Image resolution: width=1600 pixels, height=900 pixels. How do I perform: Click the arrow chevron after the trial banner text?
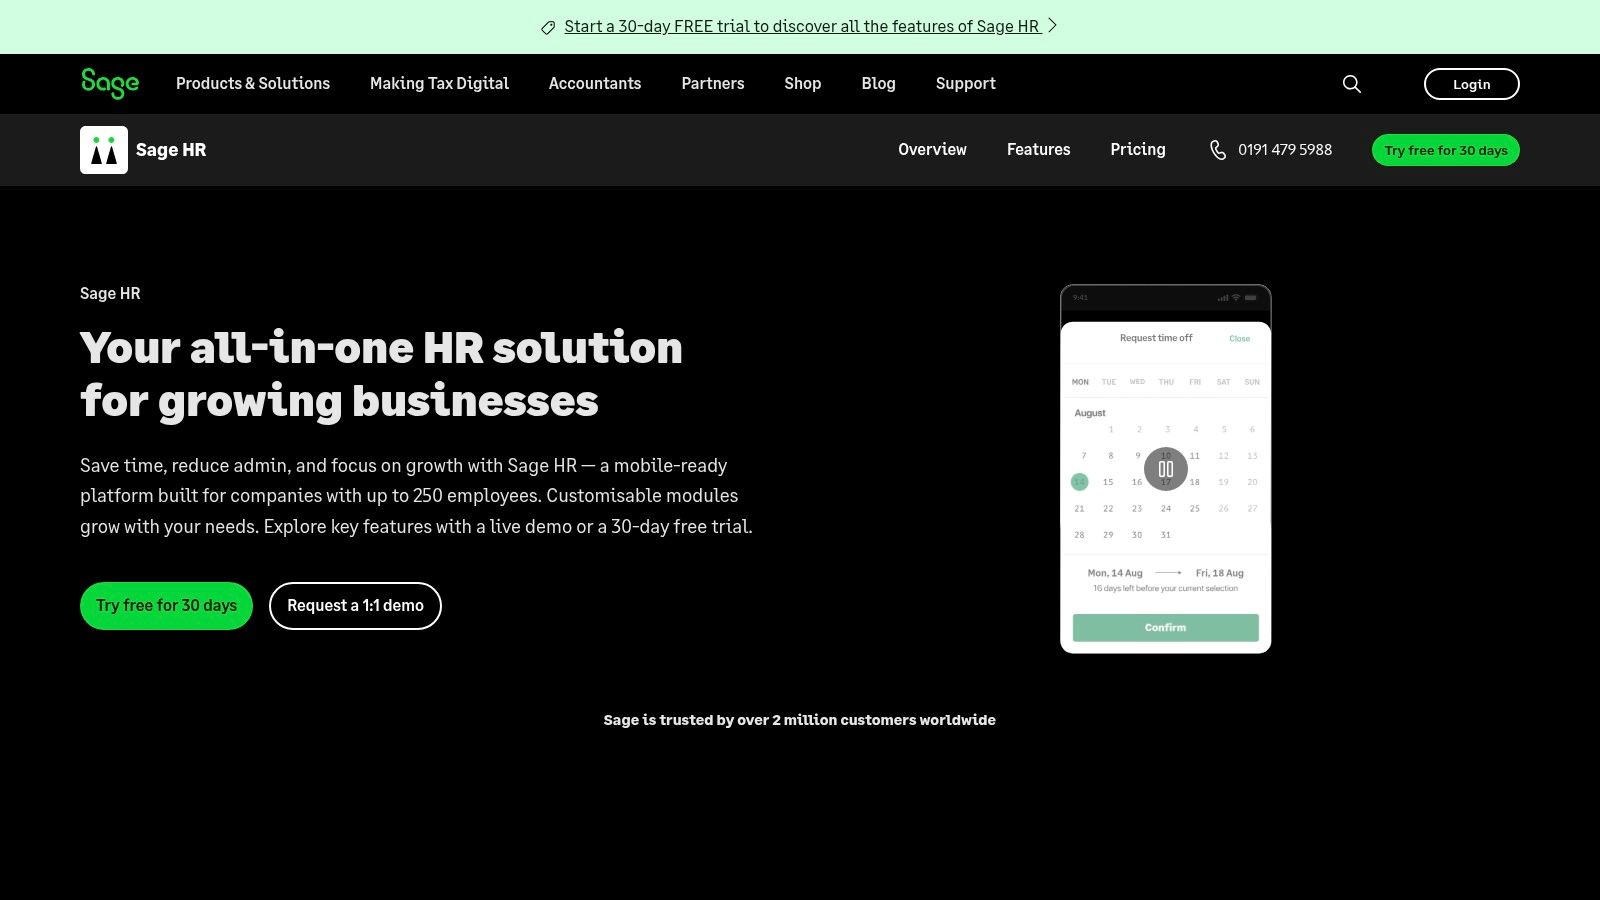coord(1051,26)
